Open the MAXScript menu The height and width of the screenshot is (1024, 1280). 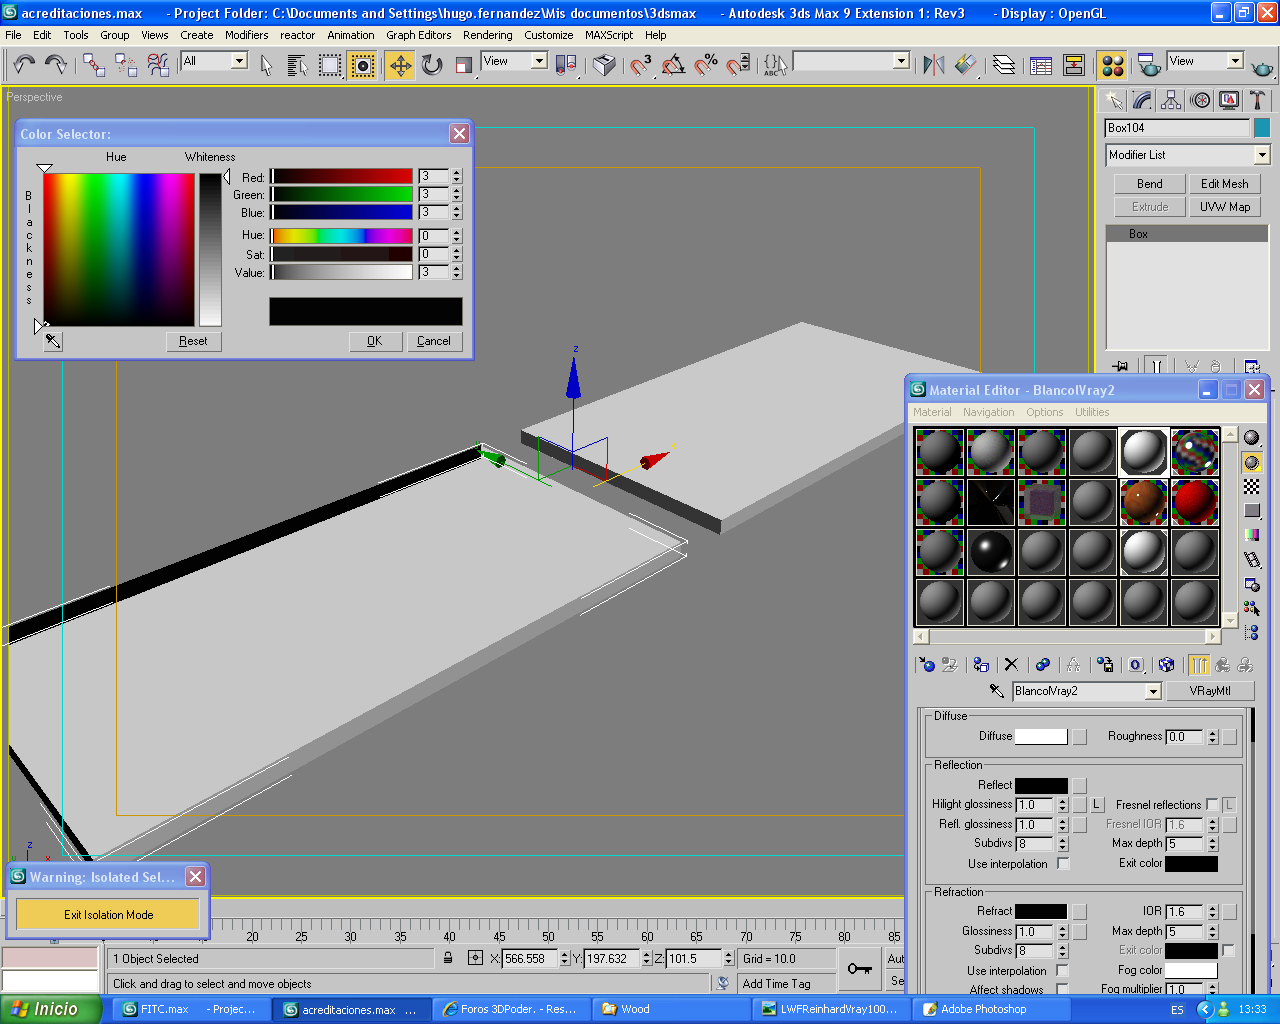609,35
